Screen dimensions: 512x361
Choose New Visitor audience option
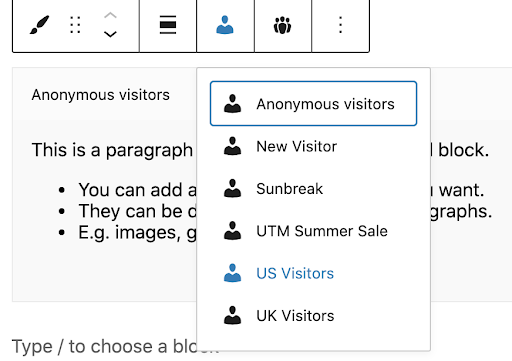pos(313,146)
